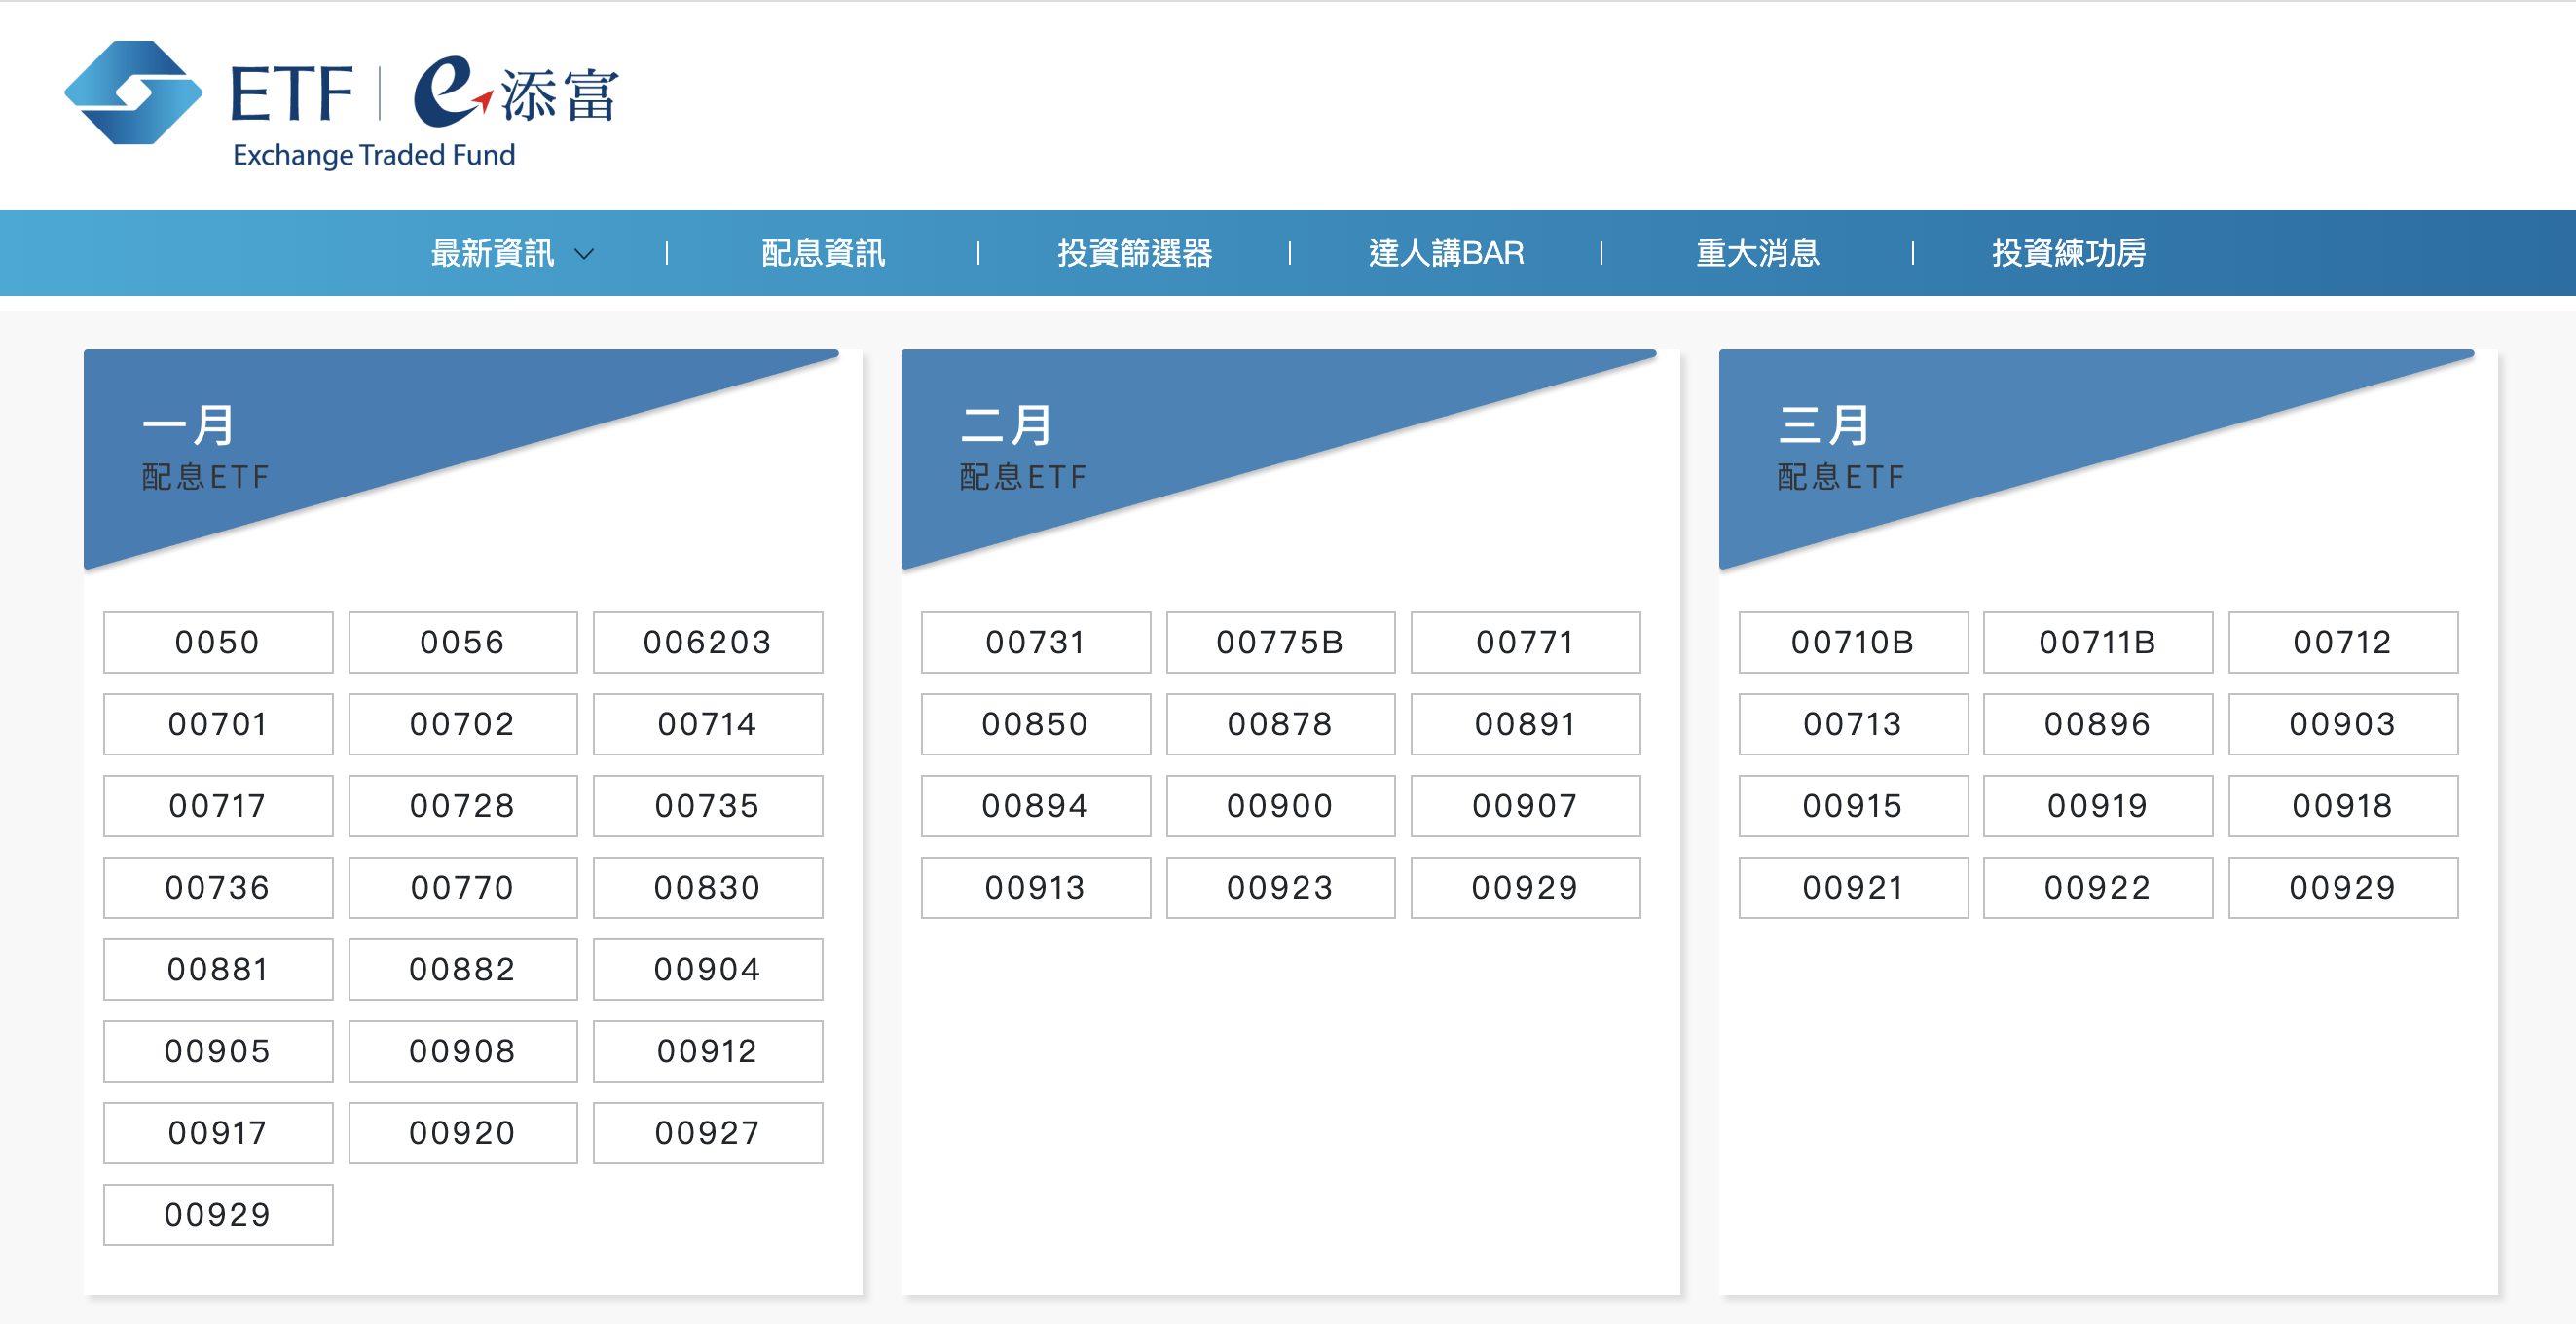
Task: Click the ETF exchange logo icon
Action: 133,93
